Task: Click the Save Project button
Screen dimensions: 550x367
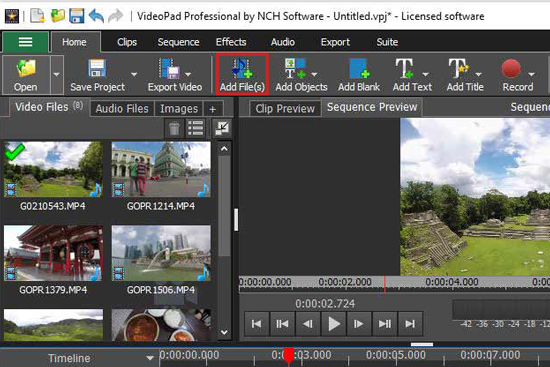Action: 97,75
